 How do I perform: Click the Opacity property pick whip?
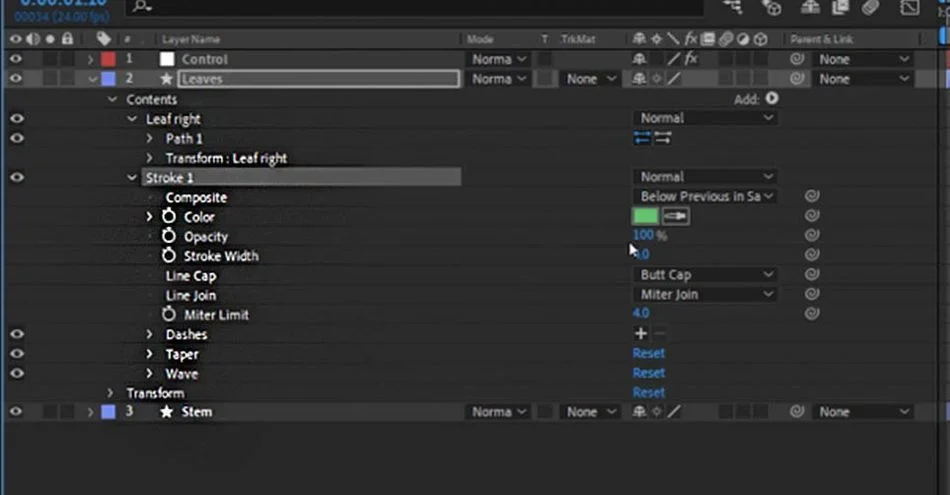pos(812,235)
